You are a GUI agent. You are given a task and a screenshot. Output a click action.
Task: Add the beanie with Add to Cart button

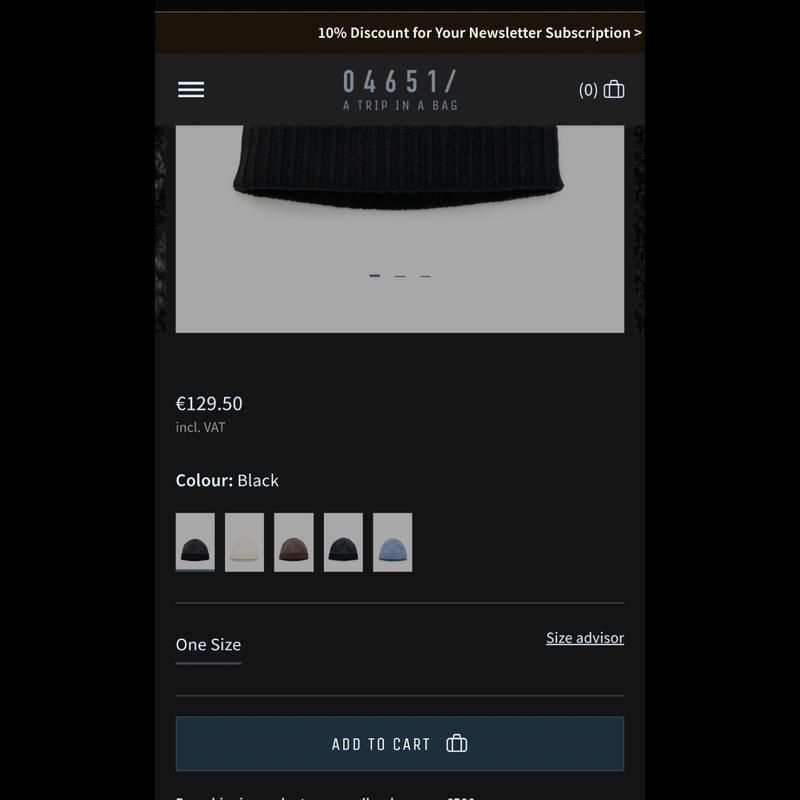click(x=400, y=743)
